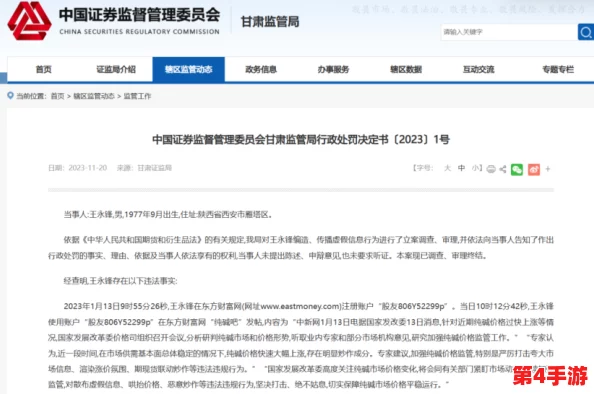Screen dimensions: 594x394
Task: Open the 专题专栏 navigation tab
Action: tap(558, 69)
